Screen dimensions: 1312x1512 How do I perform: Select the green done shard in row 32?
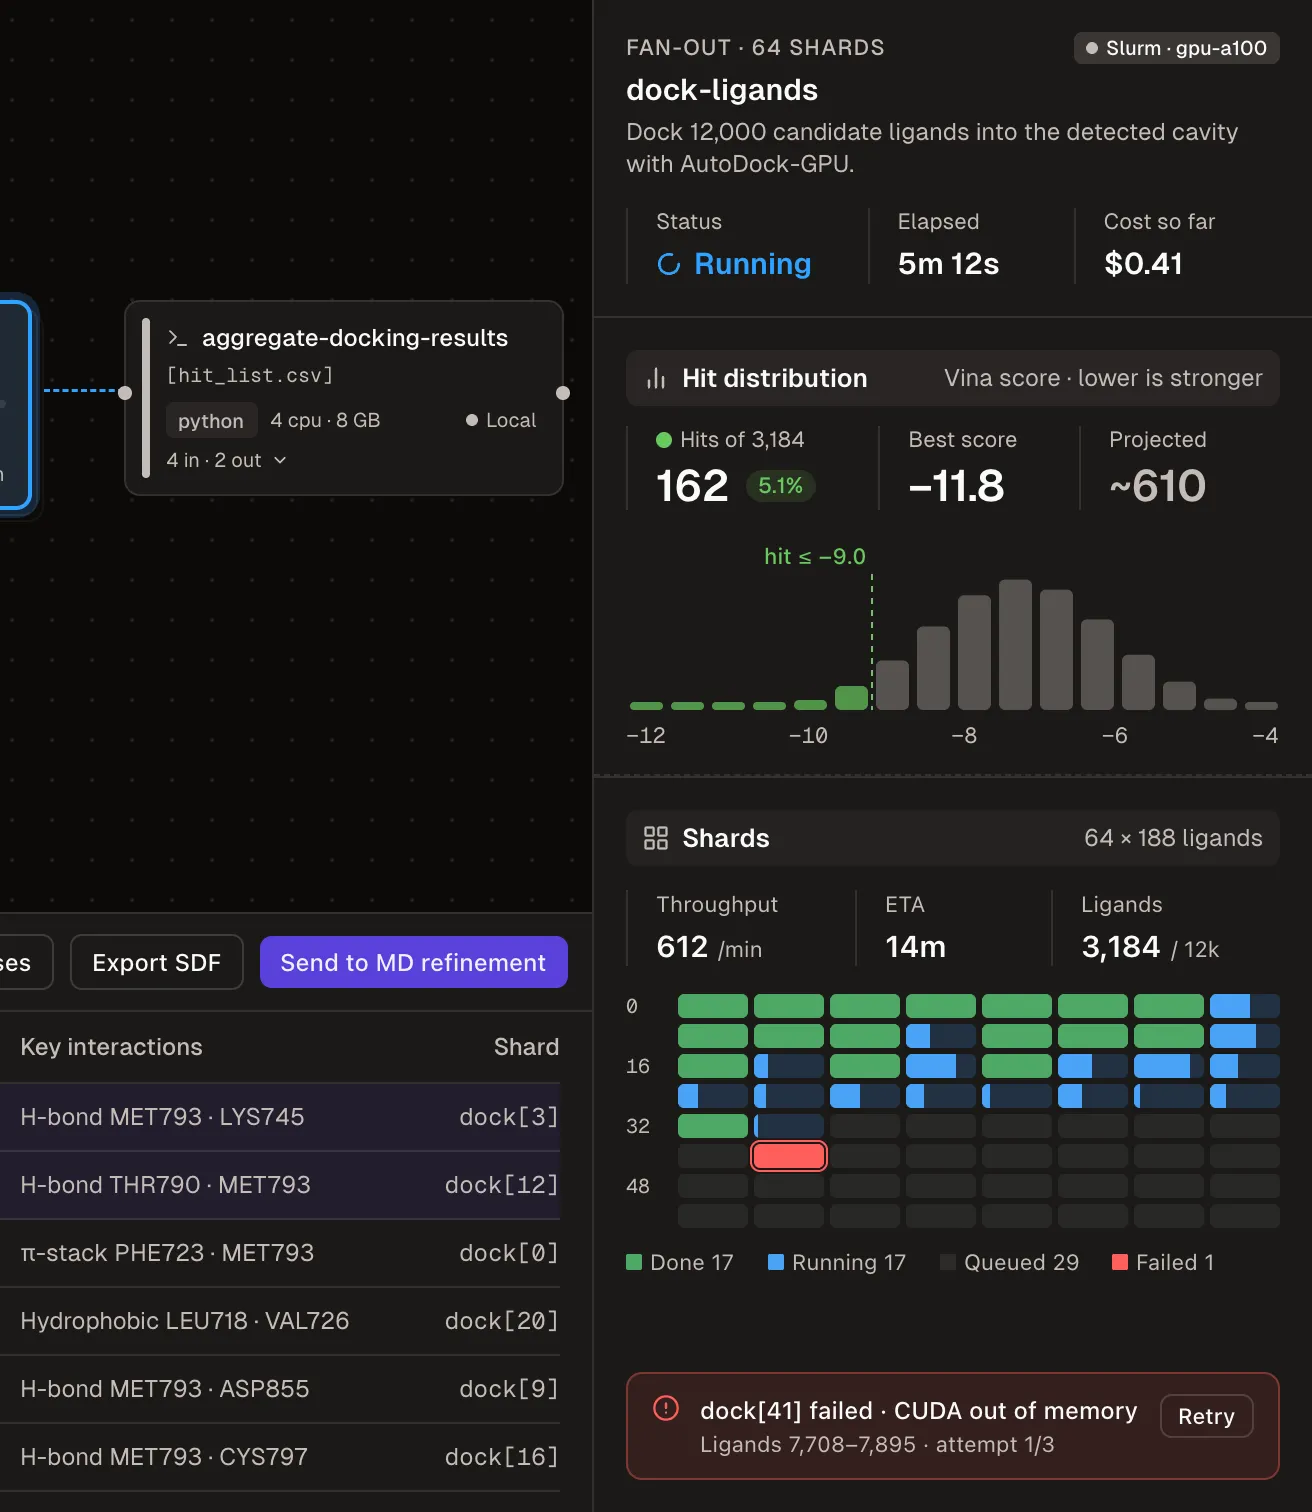pos(713,1126)
